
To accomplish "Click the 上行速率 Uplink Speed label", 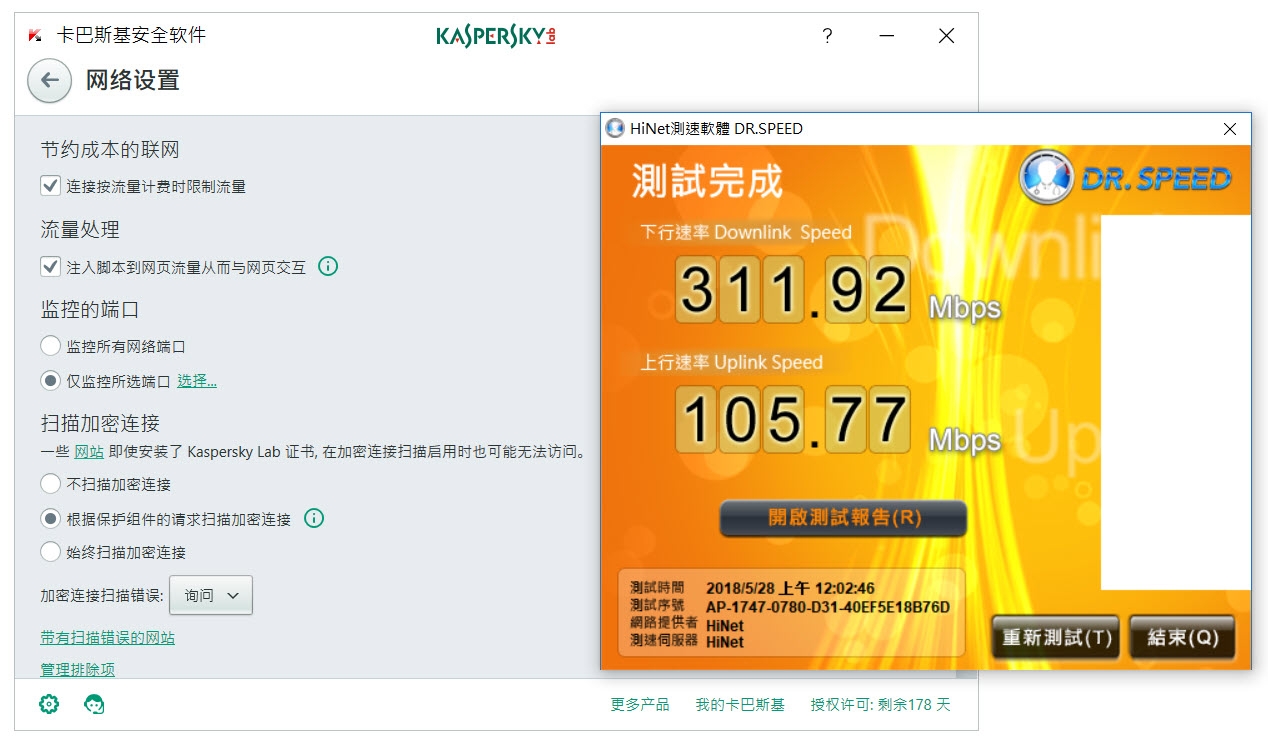I will [x=732, y=362].
